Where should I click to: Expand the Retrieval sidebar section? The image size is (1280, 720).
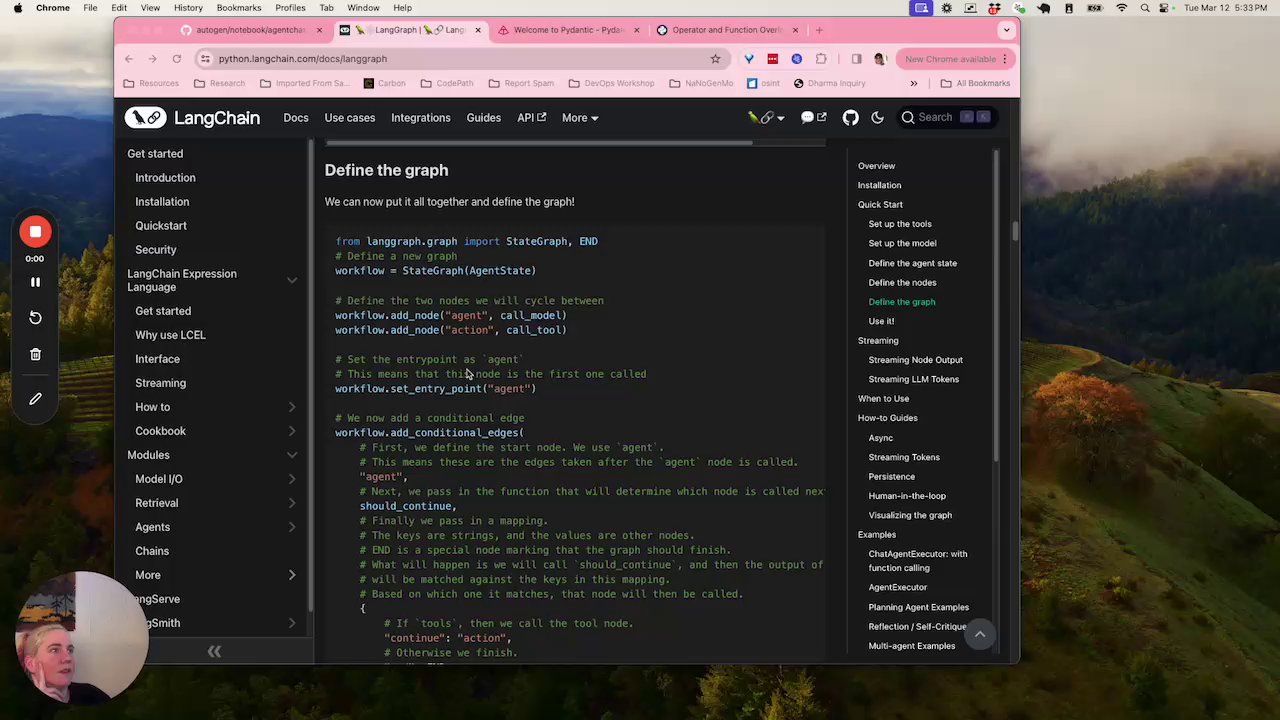click(292, 503)
